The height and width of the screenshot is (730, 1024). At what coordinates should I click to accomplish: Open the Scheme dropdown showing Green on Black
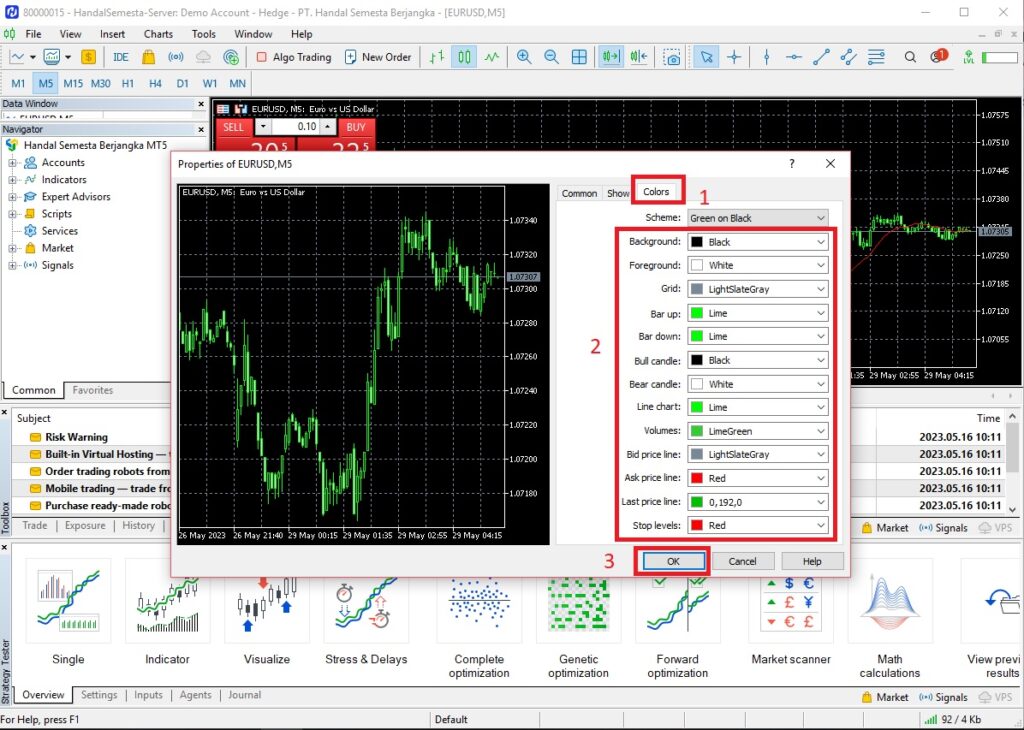(x=756, y=217)
